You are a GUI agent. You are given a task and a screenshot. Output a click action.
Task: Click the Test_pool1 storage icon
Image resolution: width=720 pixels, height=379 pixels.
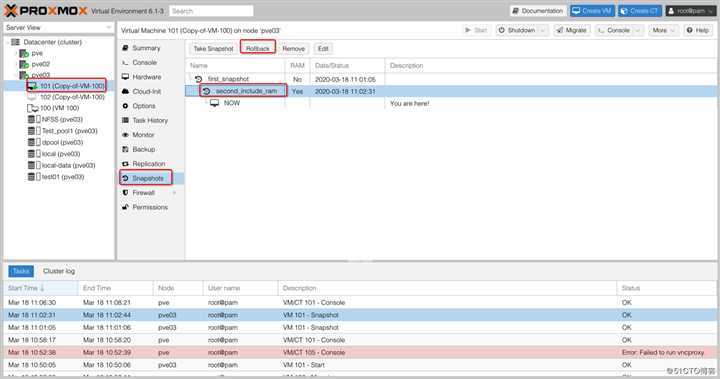point(34,131)
